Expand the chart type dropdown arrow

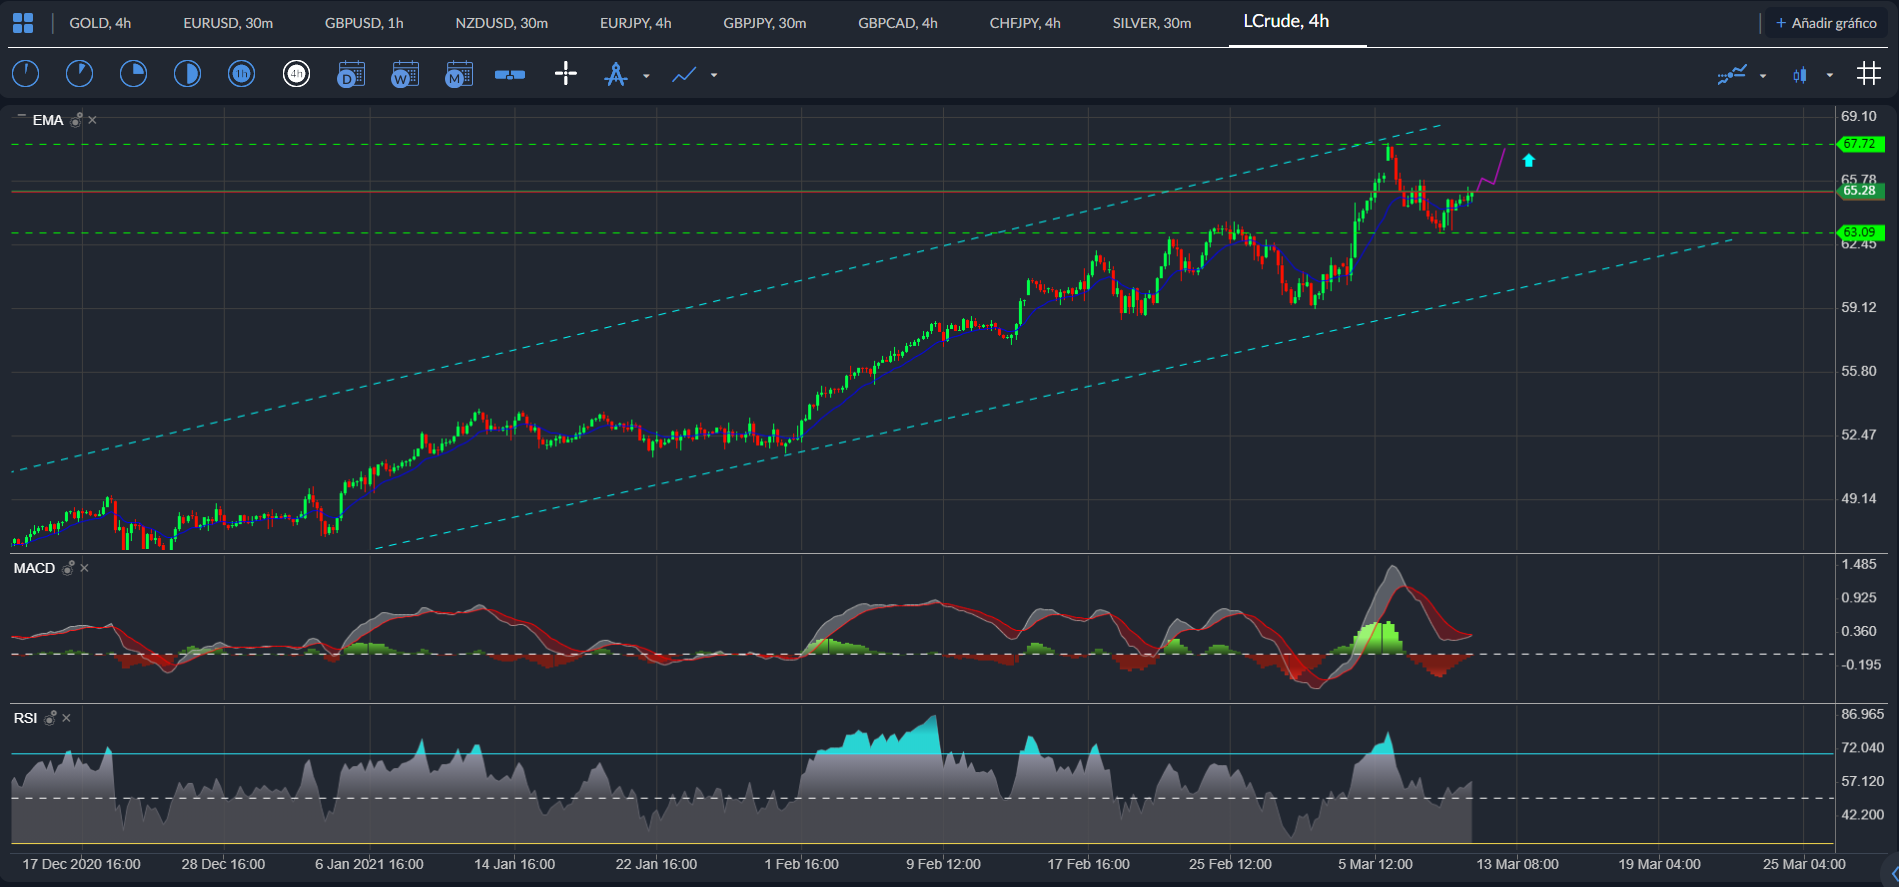click(1830, 76)
